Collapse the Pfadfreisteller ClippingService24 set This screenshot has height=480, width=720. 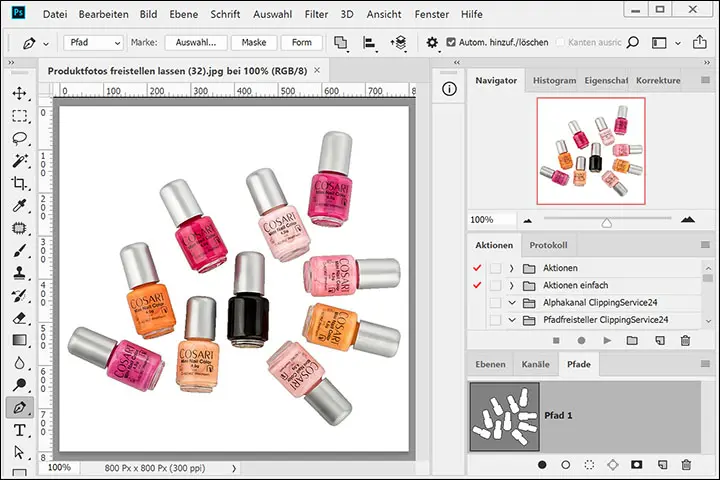tap(512, 320)
